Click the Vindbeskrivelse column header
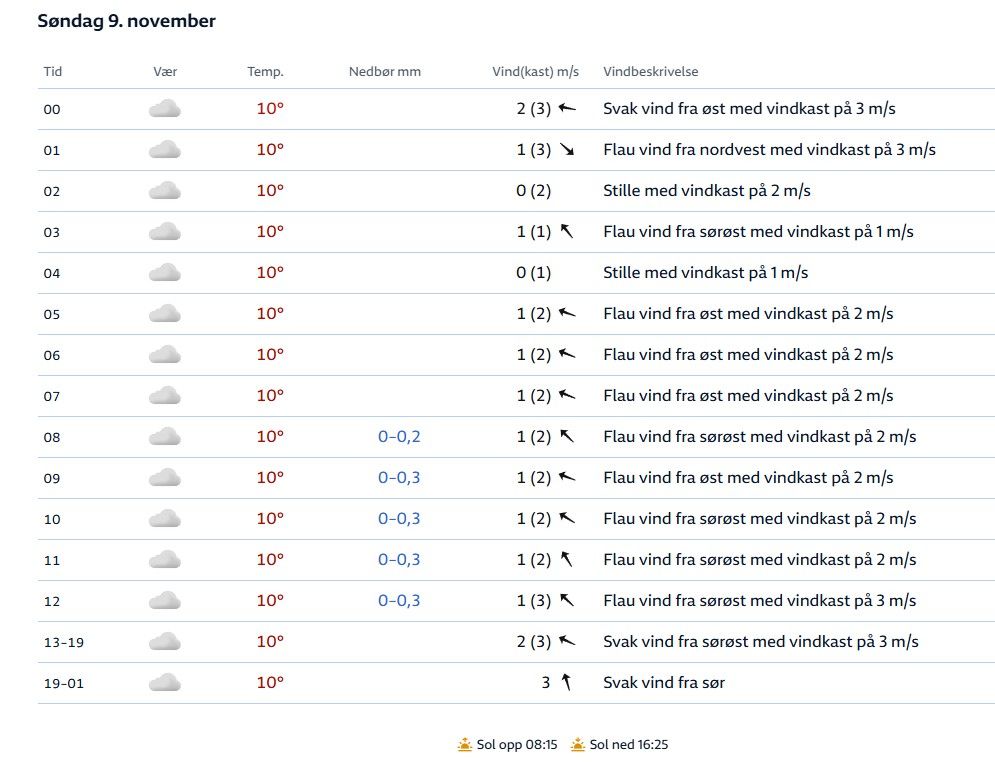The image size is (995, 762). (x=650, y=72)
